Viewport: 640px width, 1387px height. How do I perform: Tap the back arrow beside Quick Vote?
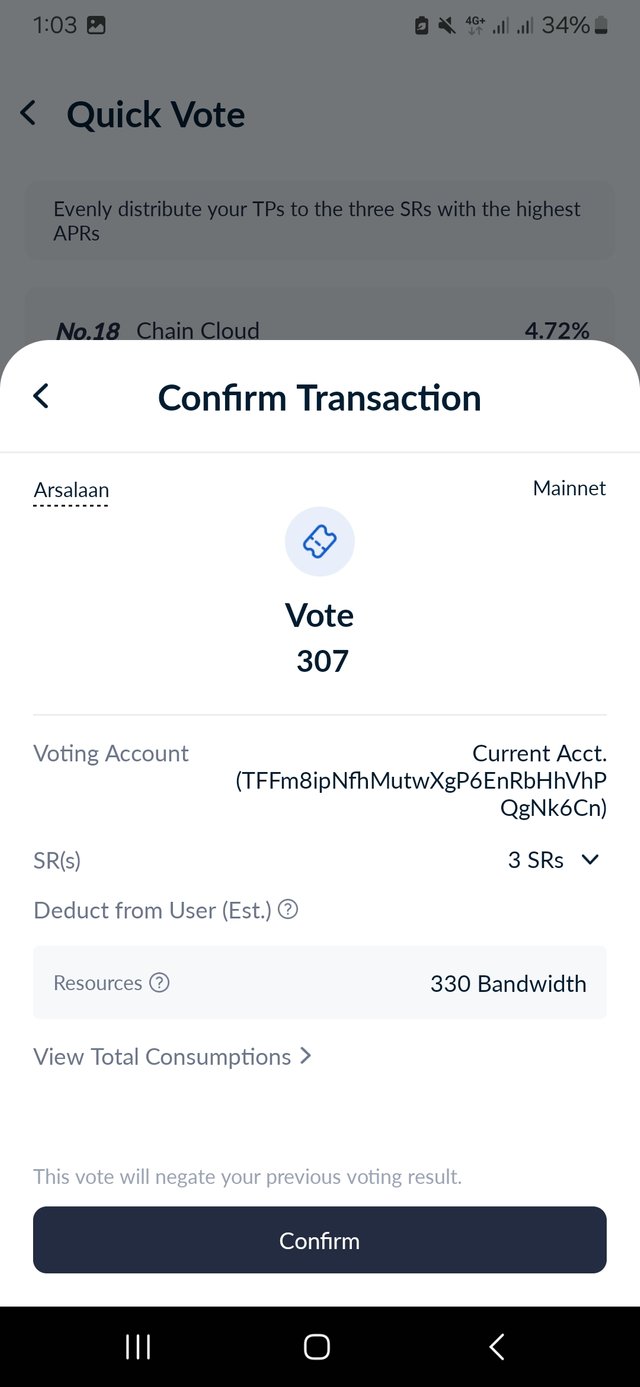(x=28, y=113)
